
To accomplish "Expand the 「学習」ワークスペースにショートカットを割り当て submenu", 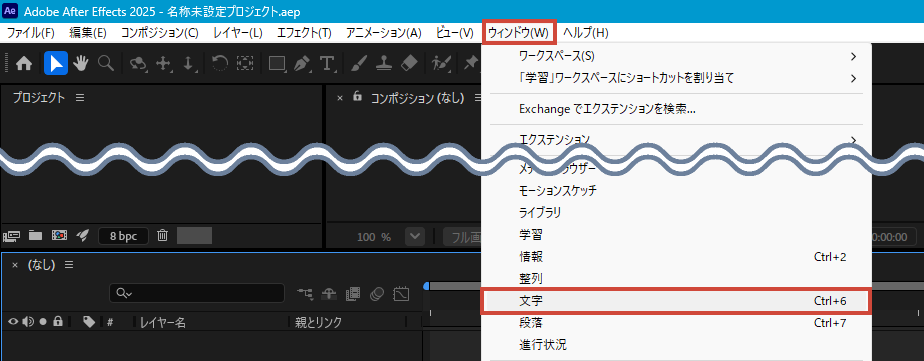I will [x=676, y=78].
